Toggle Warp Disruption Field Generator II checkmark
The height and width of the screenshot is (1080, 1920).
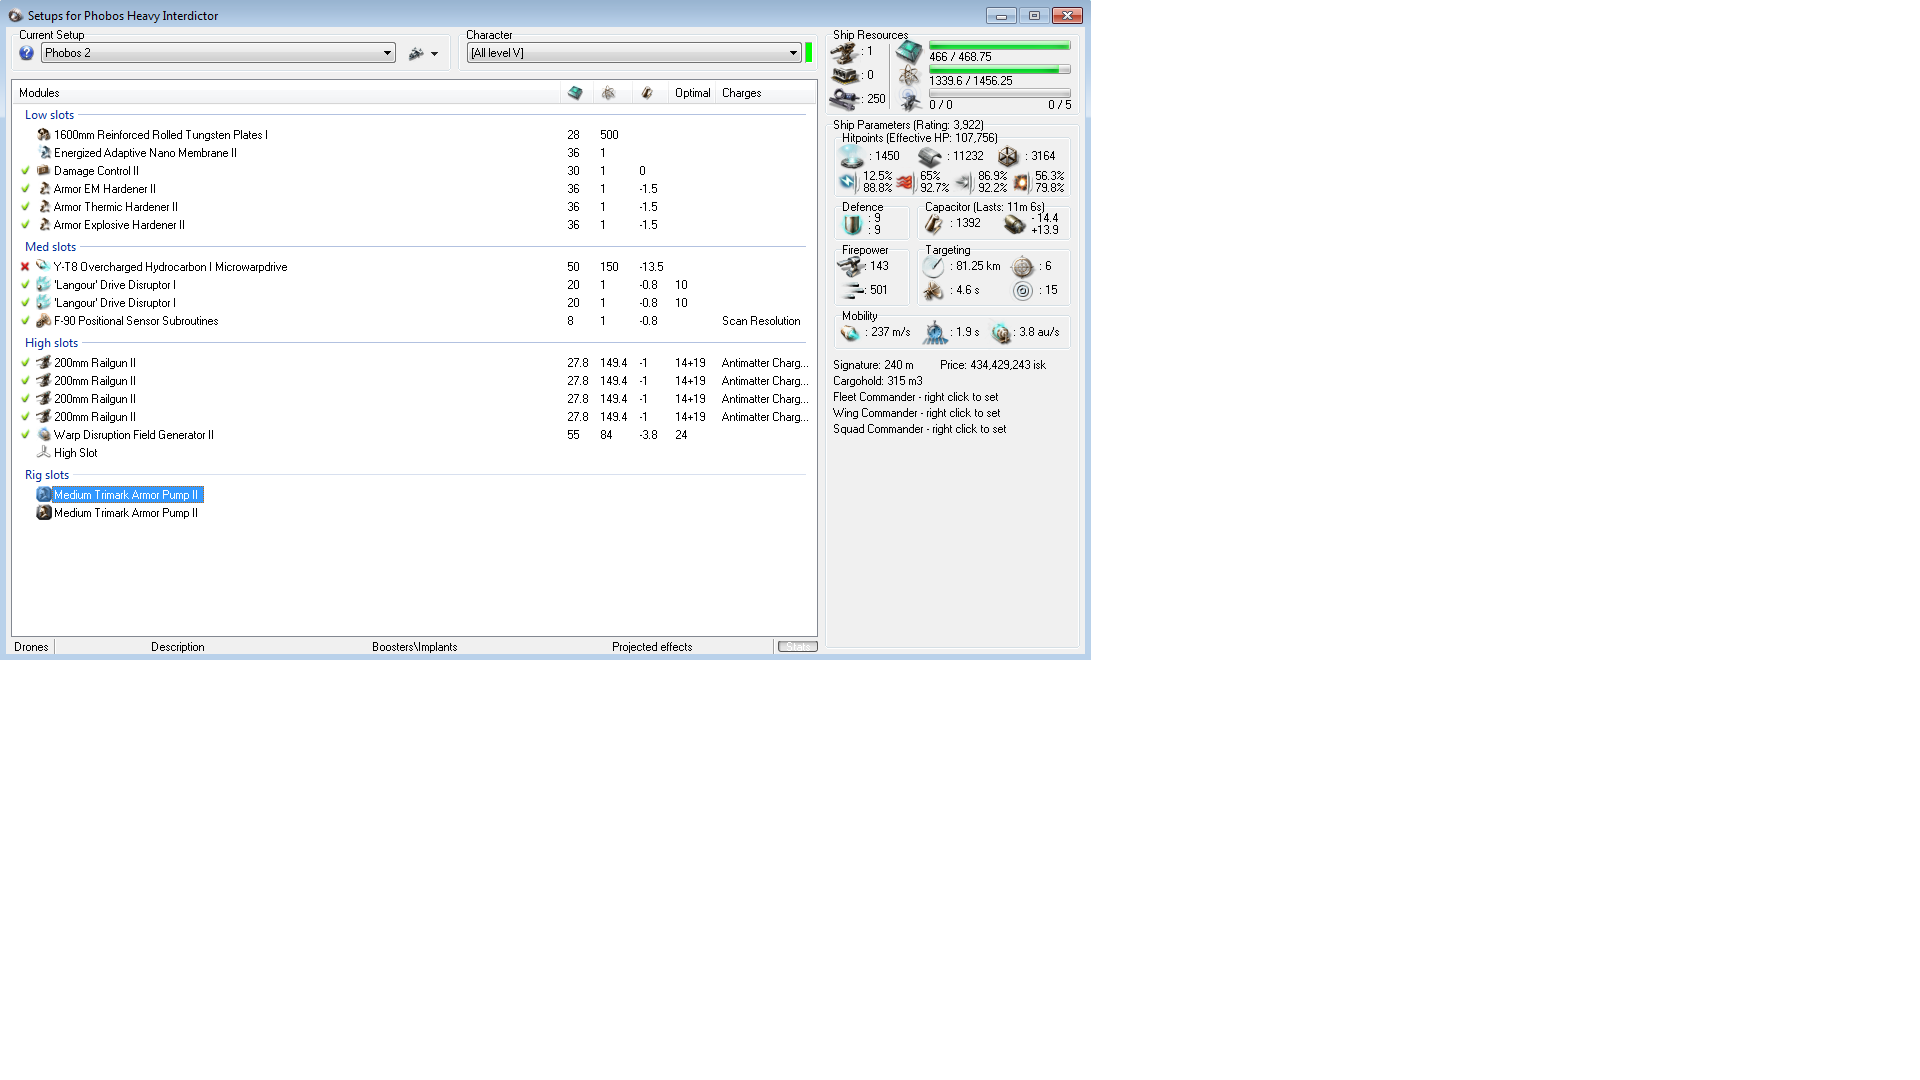[26, 435]
